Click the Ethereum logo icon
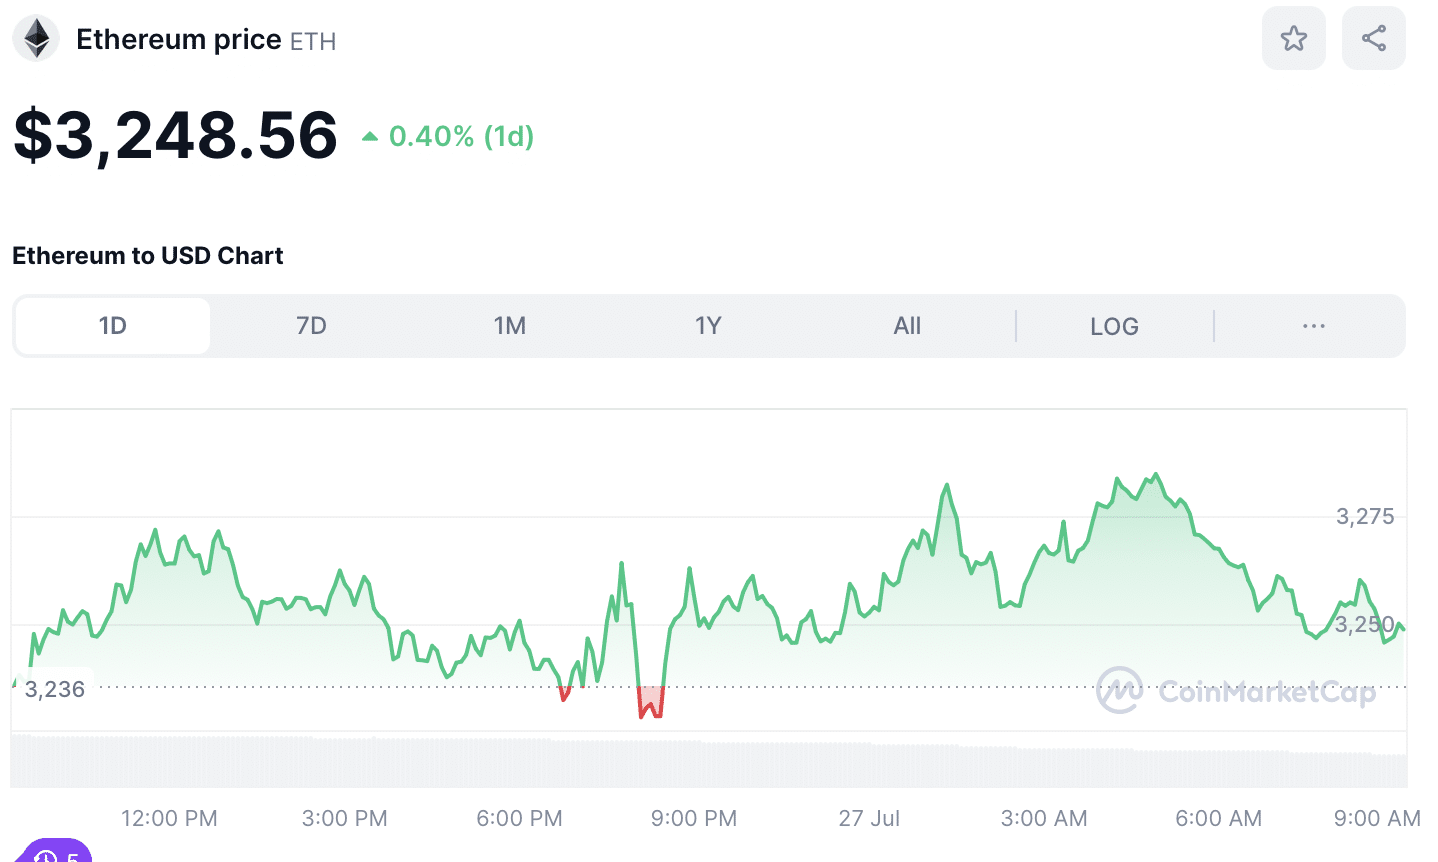1438x862 pixels. pyautogui.click(x=37, y=39)
